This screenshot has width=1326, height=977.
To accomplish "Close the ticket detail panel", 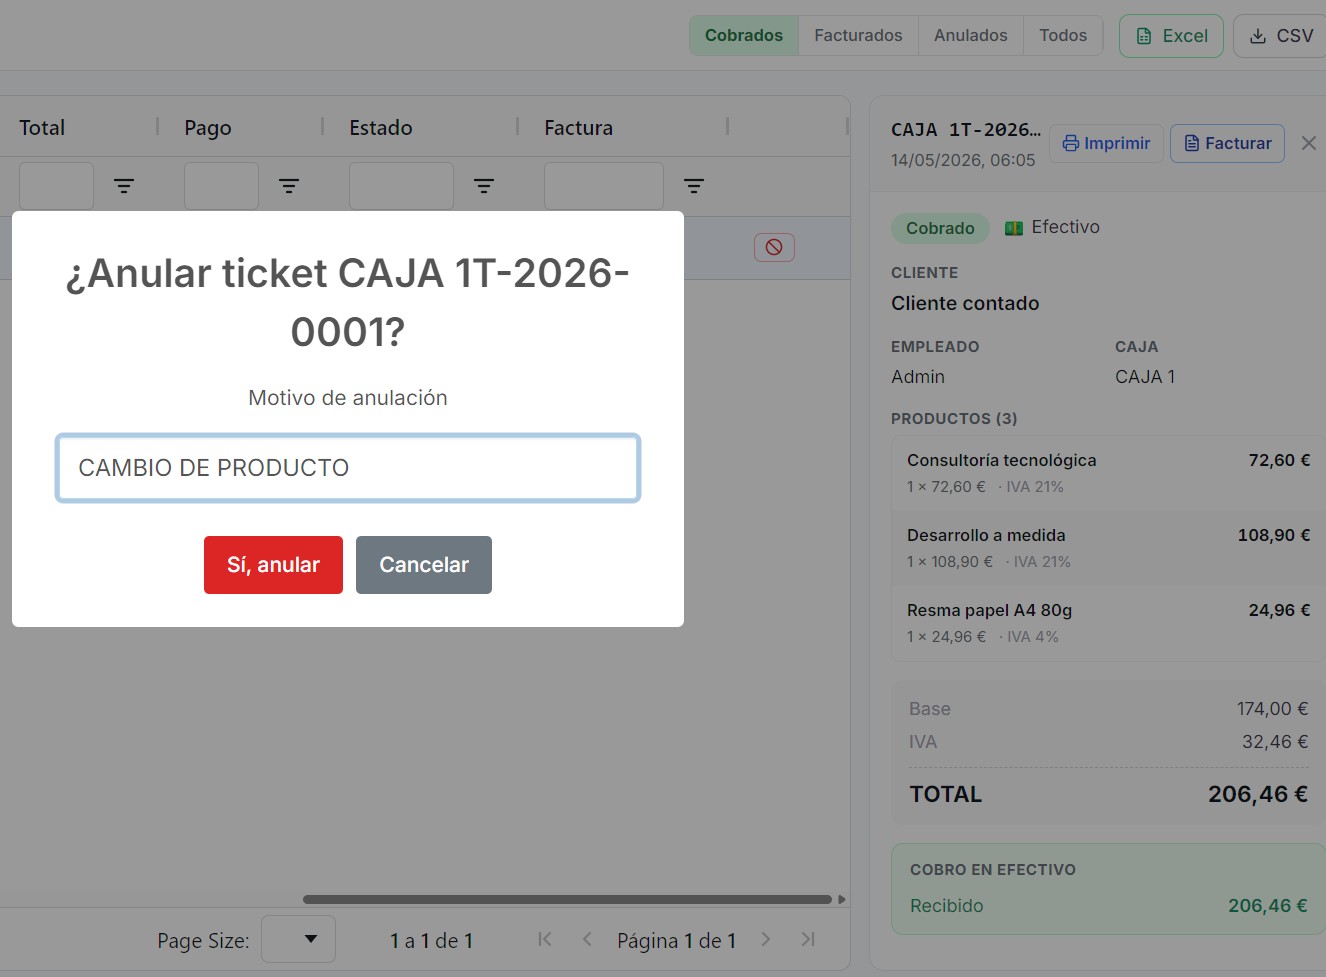I will point(1308,143).
